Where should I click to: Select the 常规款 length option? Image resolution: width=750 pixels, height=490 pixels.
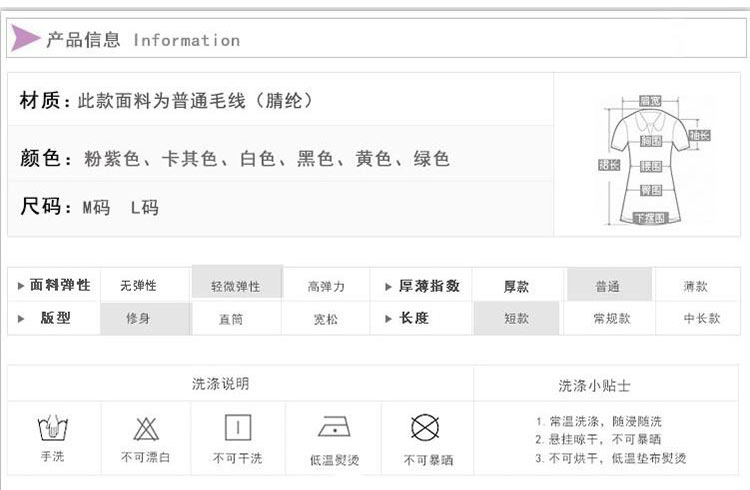pyautogui.click(x=612, y=318)
